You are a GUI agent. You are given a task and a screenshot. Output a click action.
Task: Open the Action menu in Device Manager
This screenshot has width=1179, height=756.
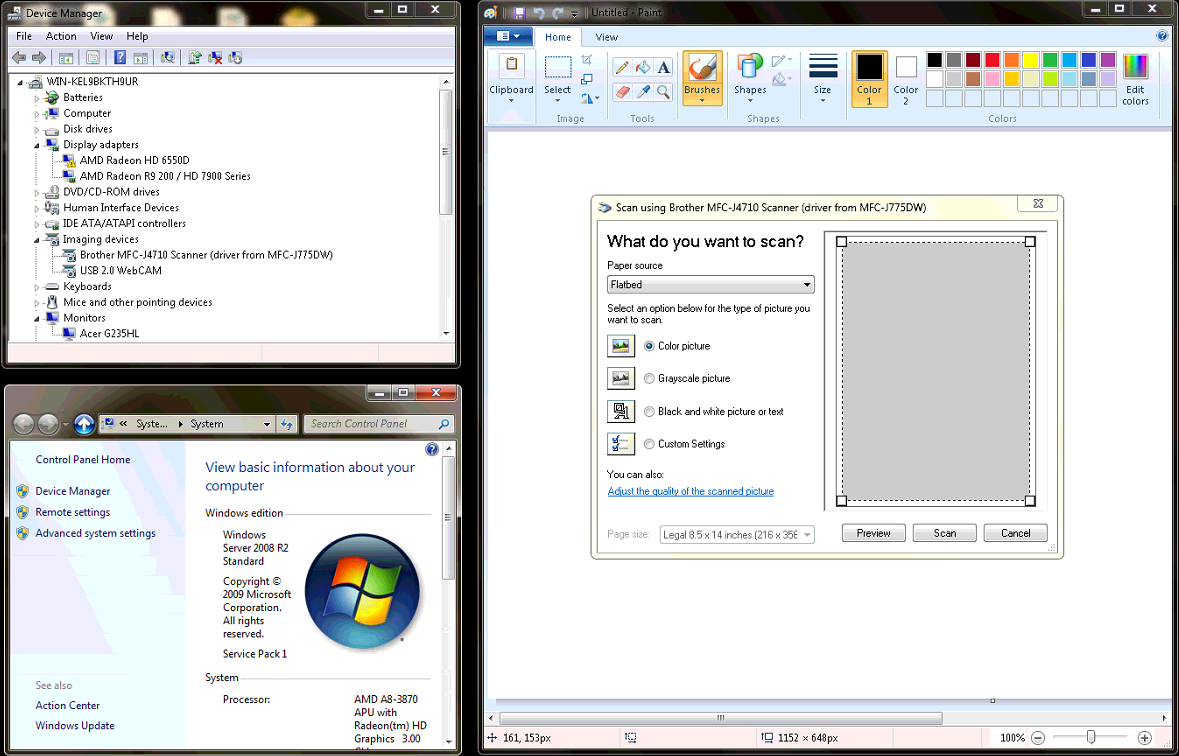[61, 35]
